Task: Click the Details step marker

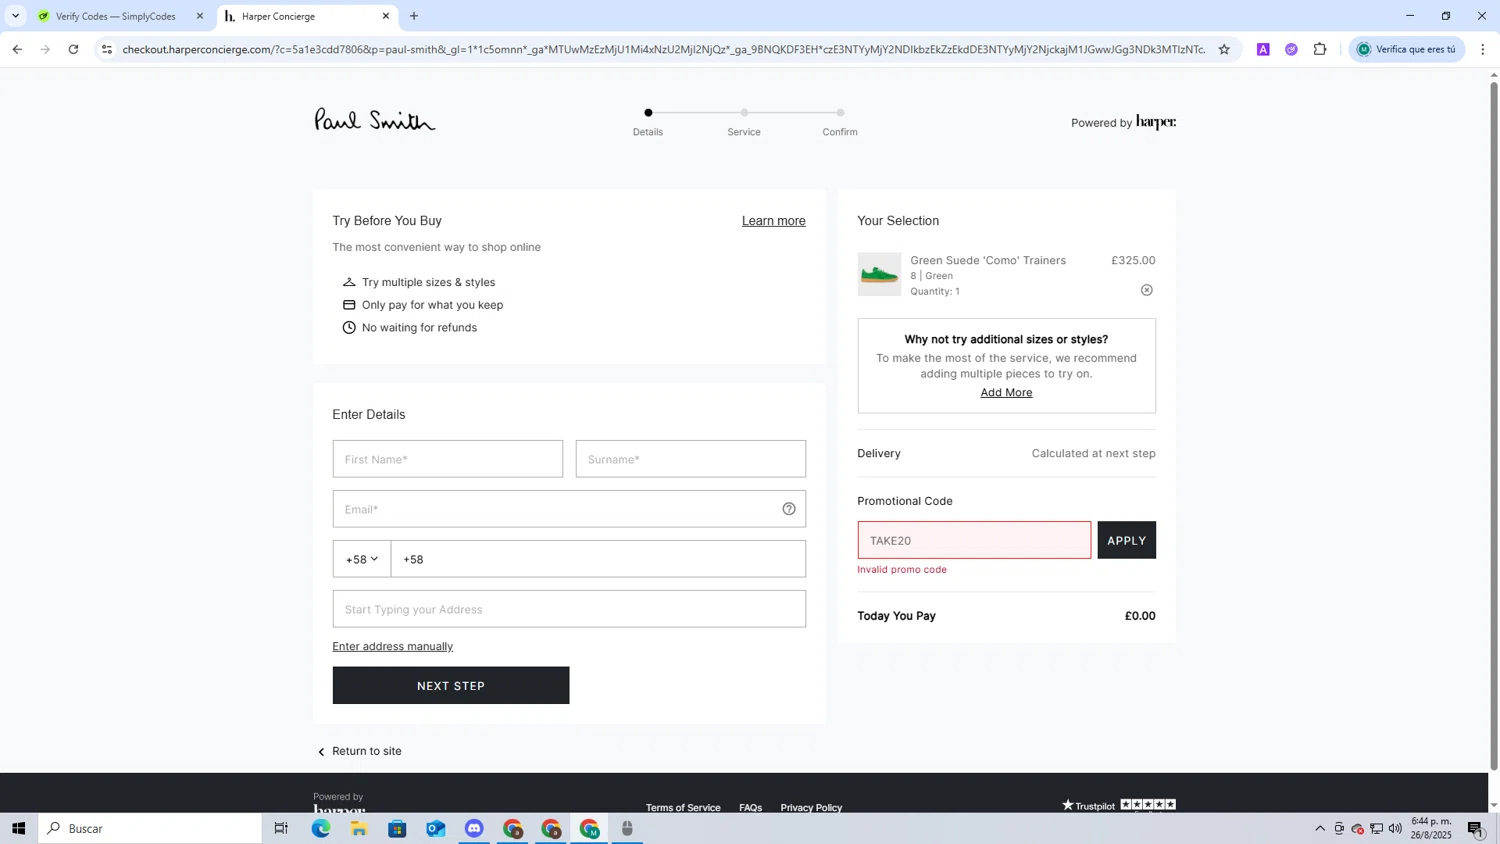Action: point(648,113)
